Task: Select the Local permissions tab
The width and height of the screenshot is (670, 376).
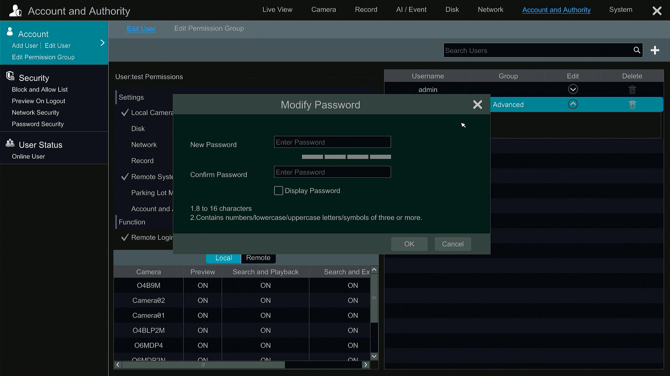Action: pyautogui.click(x=223, y=258)
